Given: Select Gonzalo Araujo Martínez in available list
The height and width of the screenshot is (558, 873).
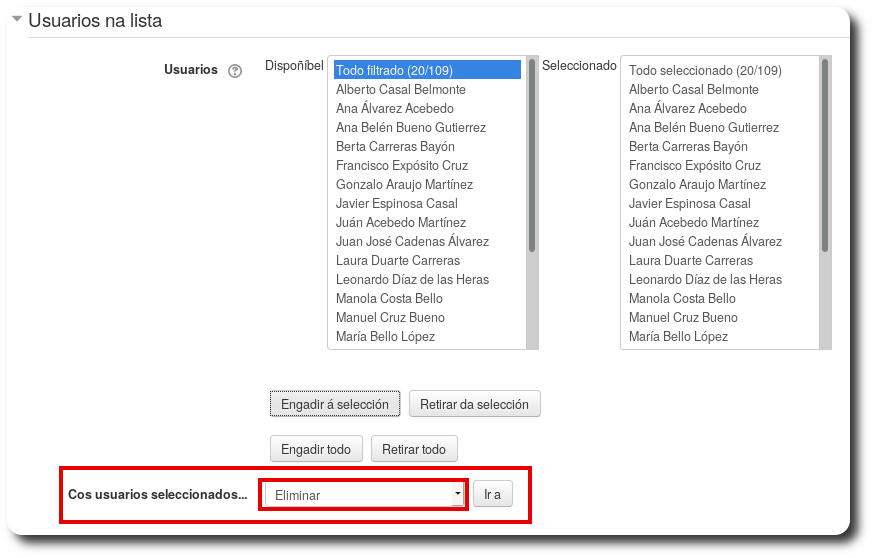Looking at the screenshot, I should [x=404, y=184].
